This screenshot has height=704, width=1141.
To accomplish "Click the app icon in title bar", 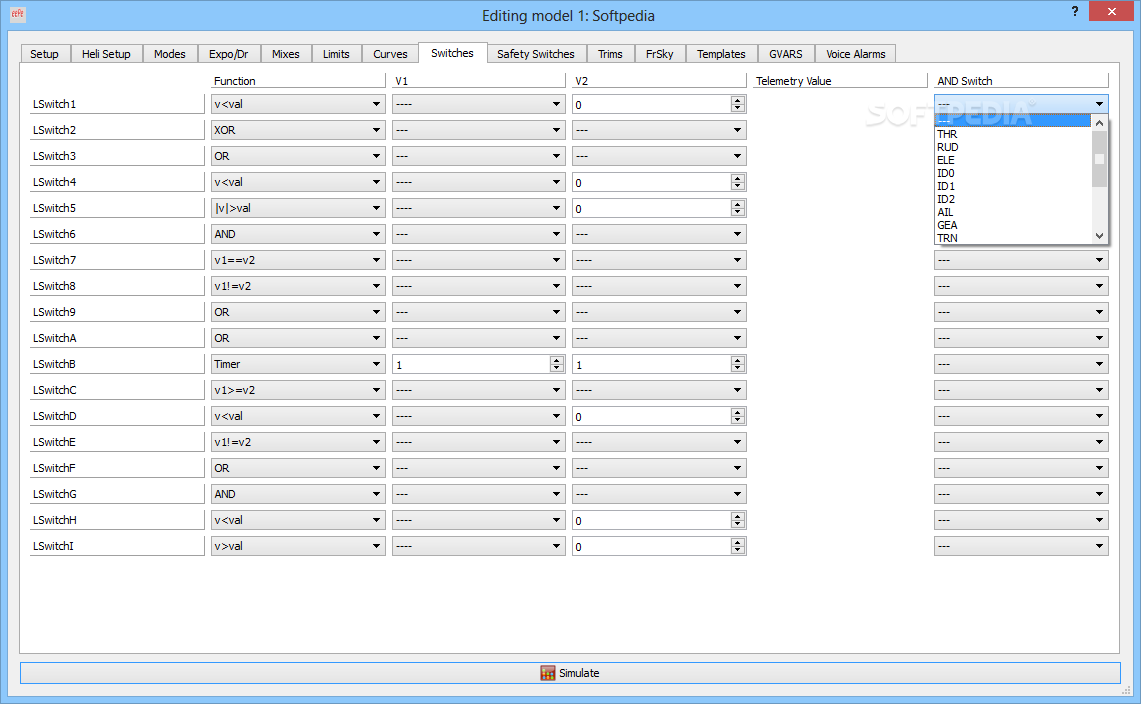I will [17, 13].
